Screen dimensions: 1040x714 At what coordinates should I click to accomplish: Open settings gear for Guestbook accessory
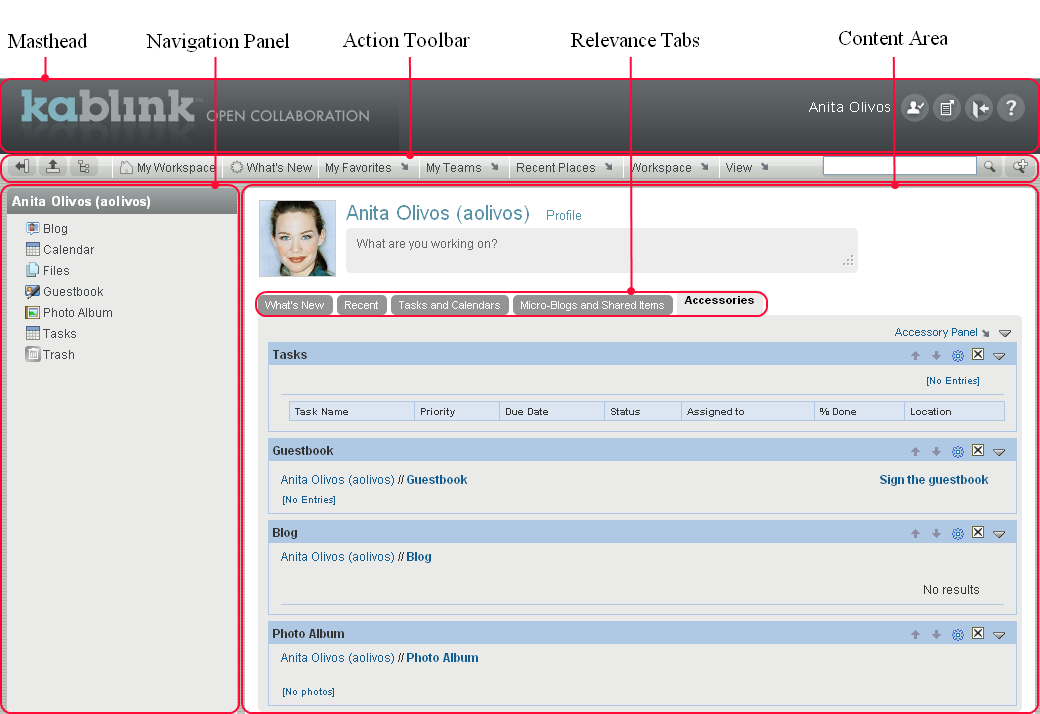(x=957, y=452)
